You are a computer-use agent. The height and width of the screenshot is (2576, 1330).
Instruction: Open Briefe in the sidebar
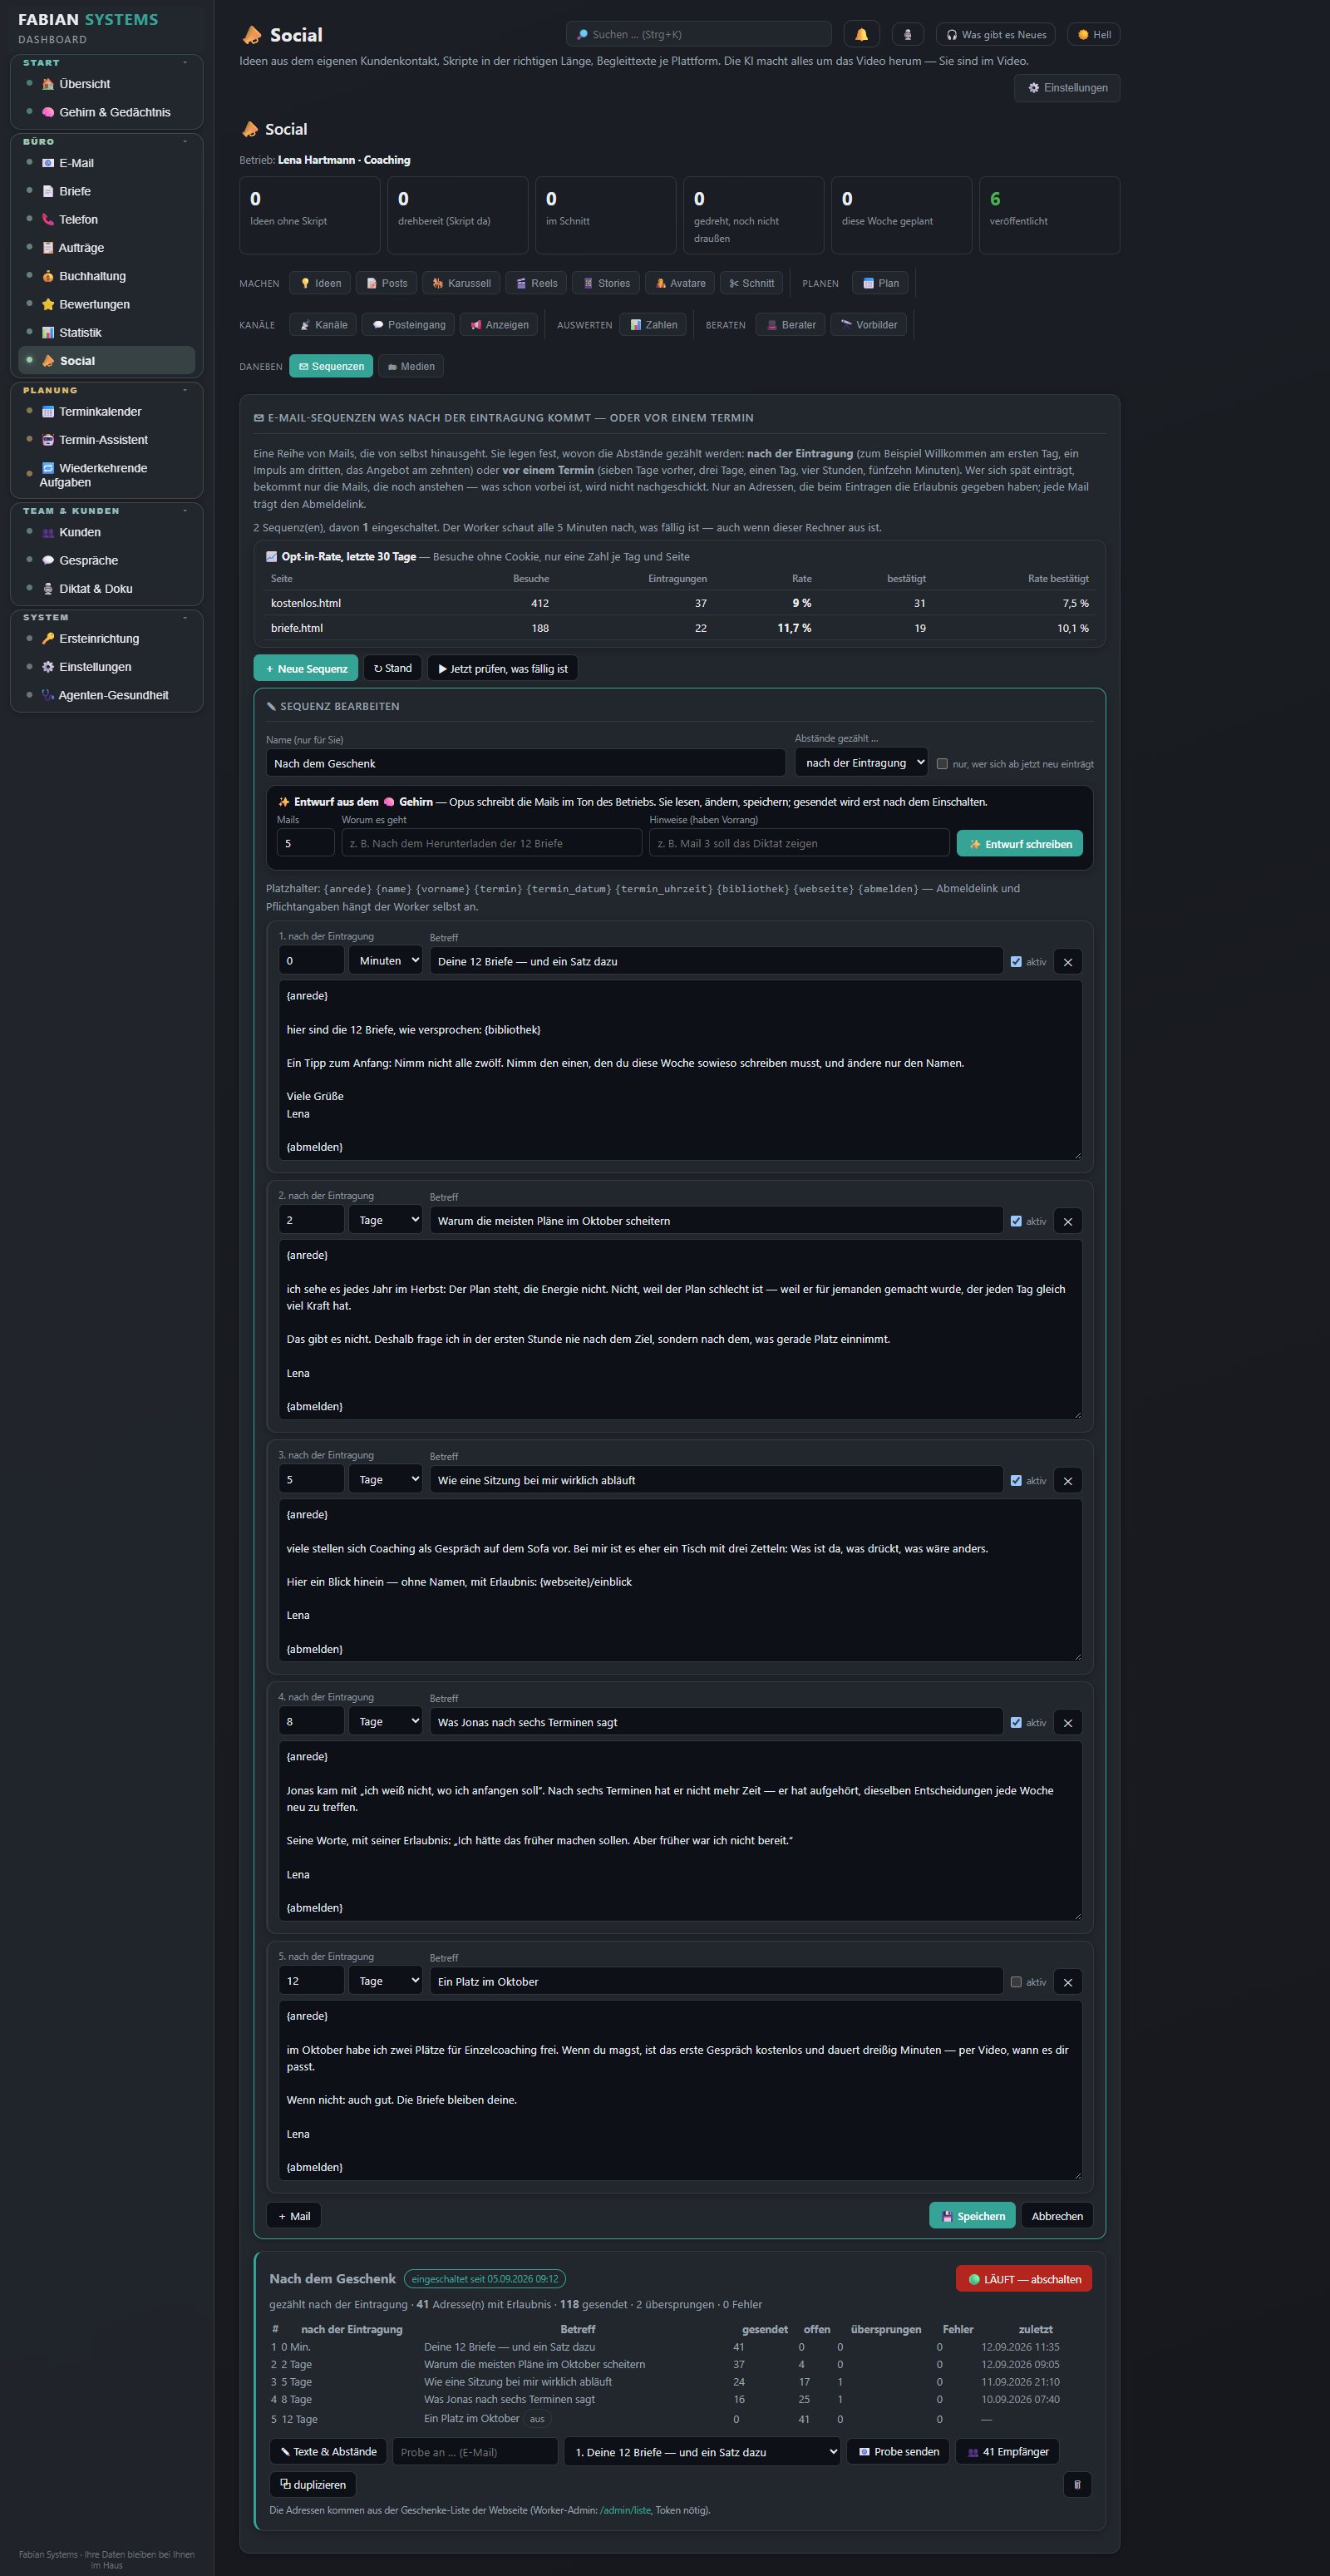click(107, 191)
